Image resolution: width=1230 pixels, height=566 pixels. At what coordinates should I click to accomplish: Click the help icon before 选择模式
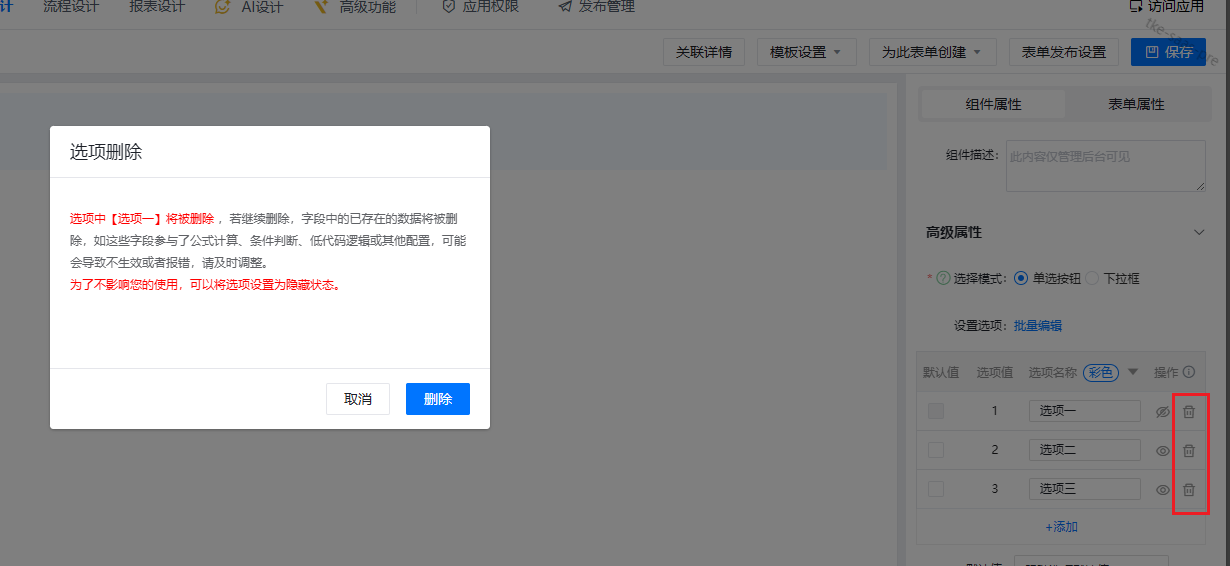[942, 279]
